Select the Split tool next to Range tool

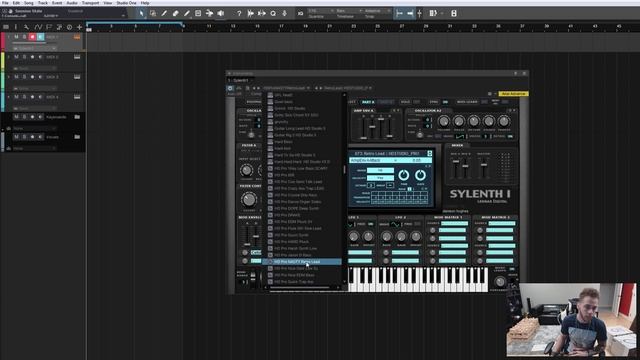point(164,13)
